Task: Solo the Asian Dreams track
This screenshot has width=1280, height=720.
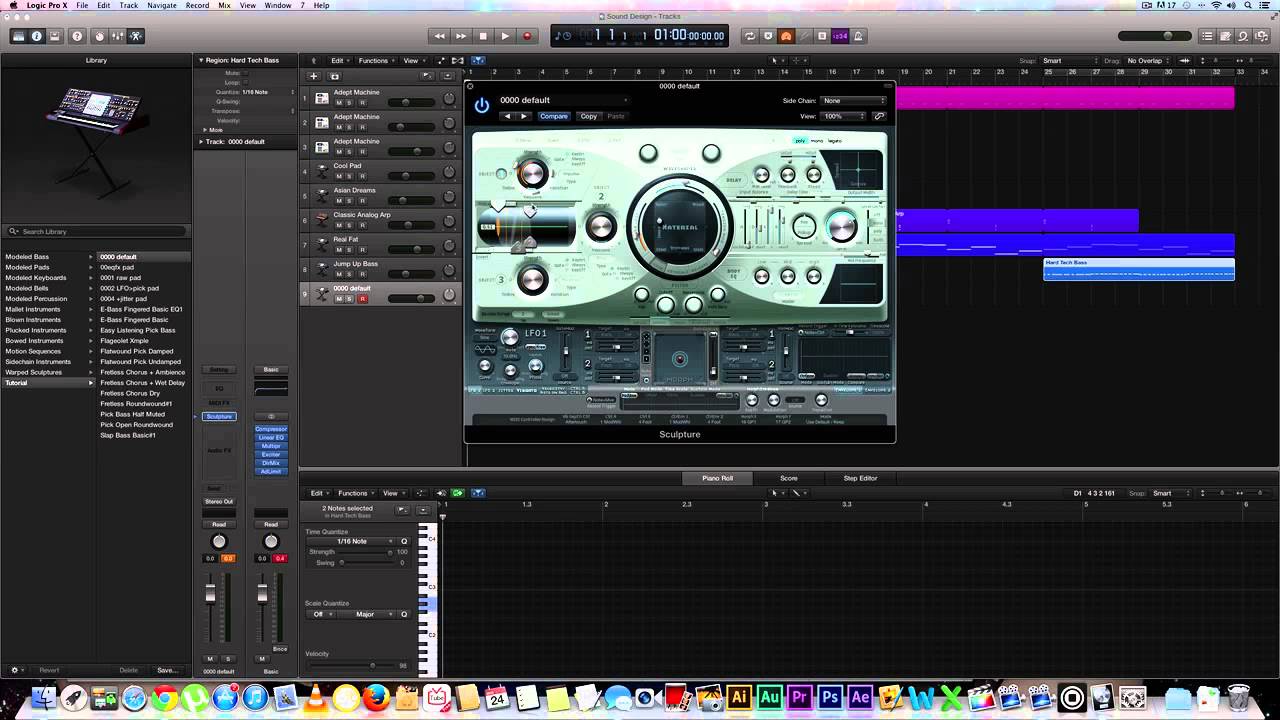Action: pos(349,200)
